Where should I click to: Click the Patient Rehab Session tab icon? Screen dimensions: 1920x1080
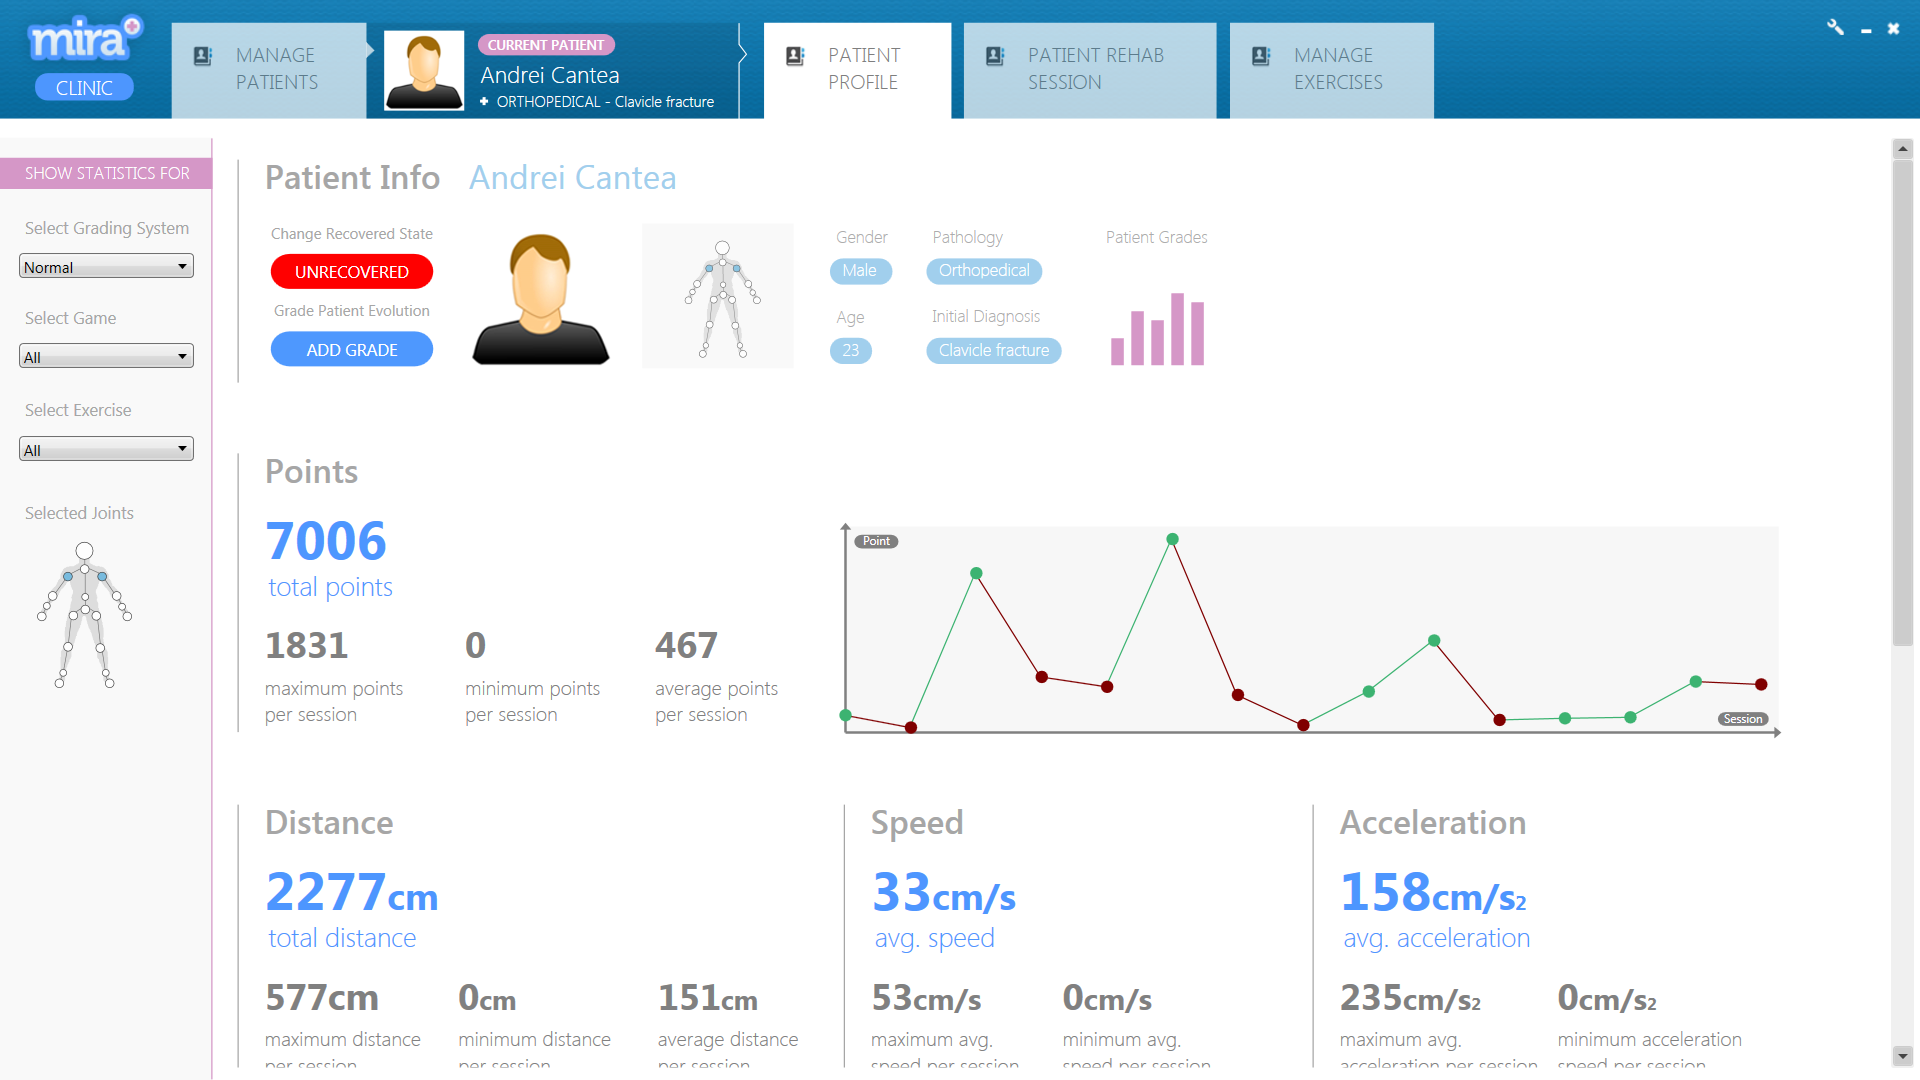point(995,56)
